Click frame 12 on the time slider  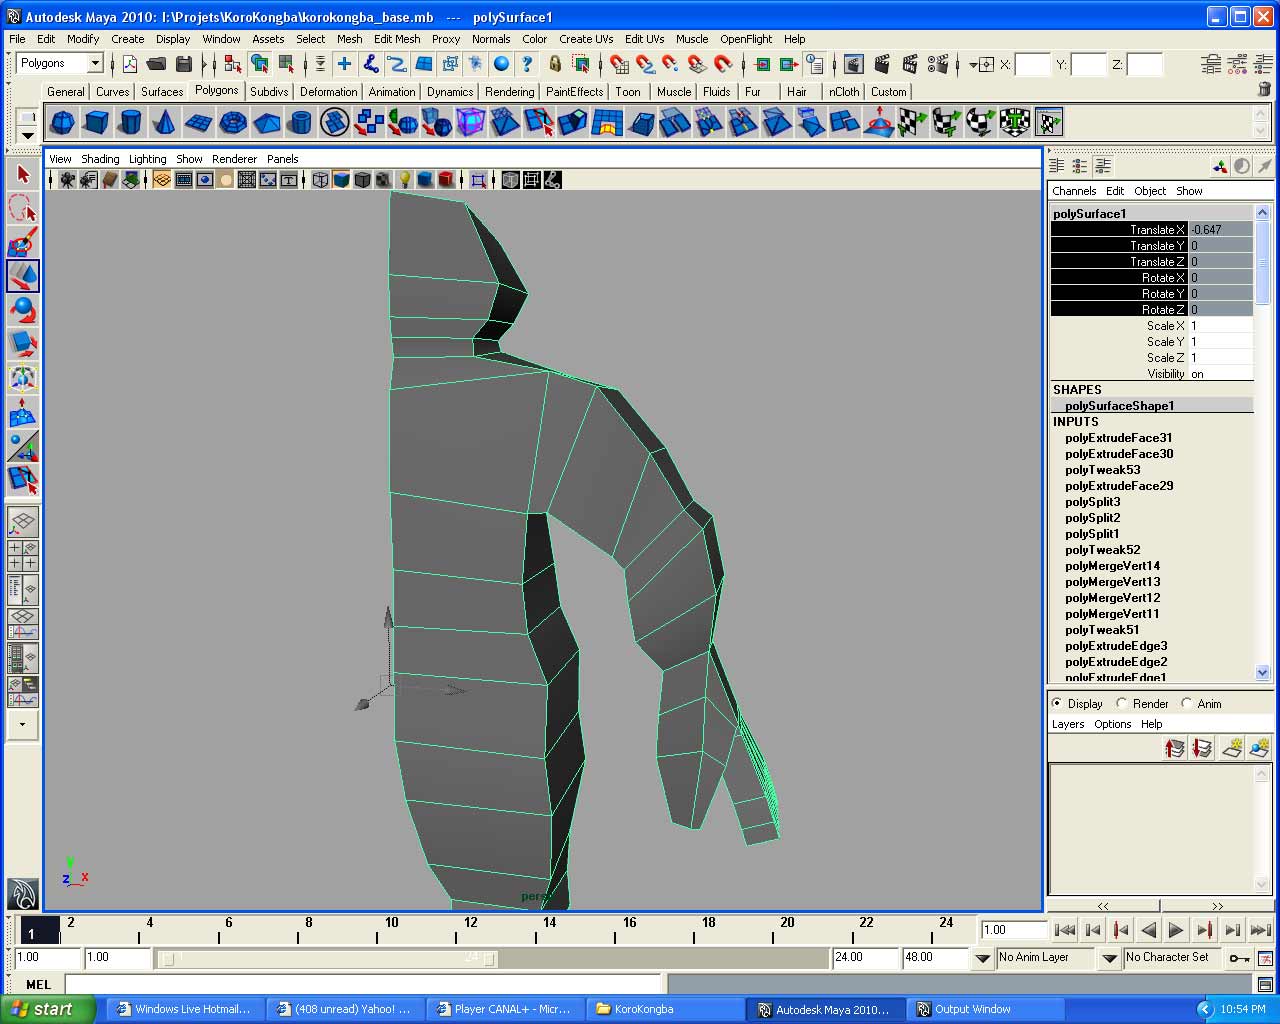tap(471, 930)
